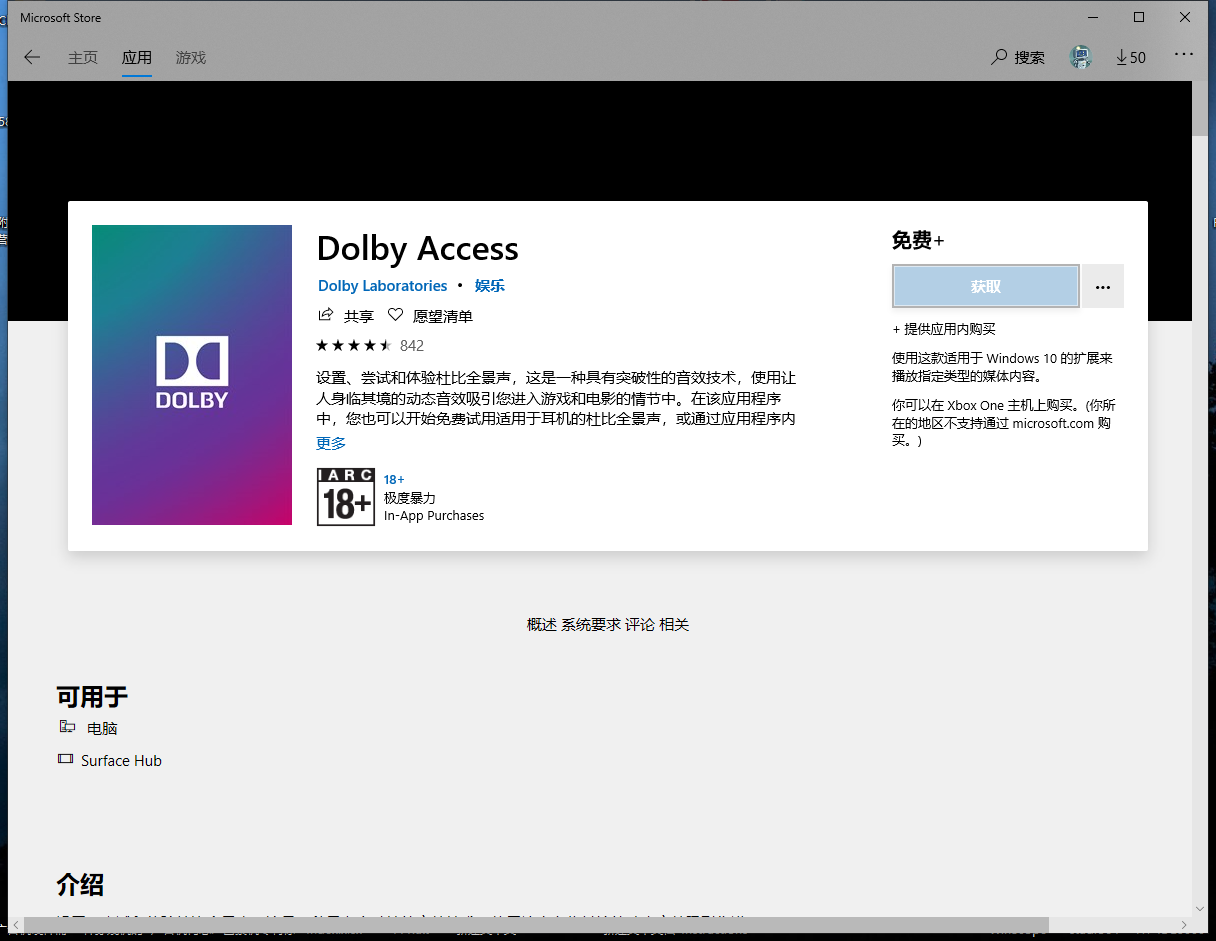The image size is (1216, 941).
Task: Open the store's more options menu
Action: coord(1184,55)
